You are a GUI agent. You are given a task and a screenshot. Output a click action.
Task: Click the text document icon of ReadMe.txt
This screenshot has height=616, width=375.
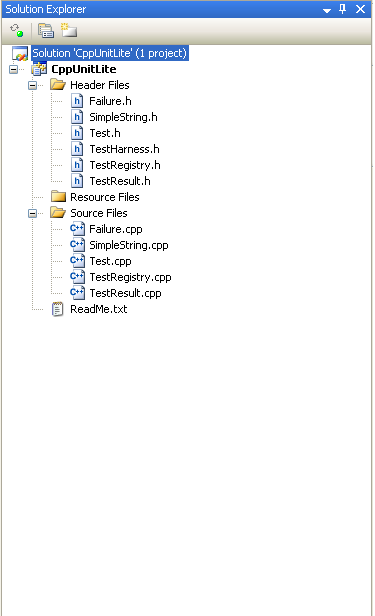[57, 309]
